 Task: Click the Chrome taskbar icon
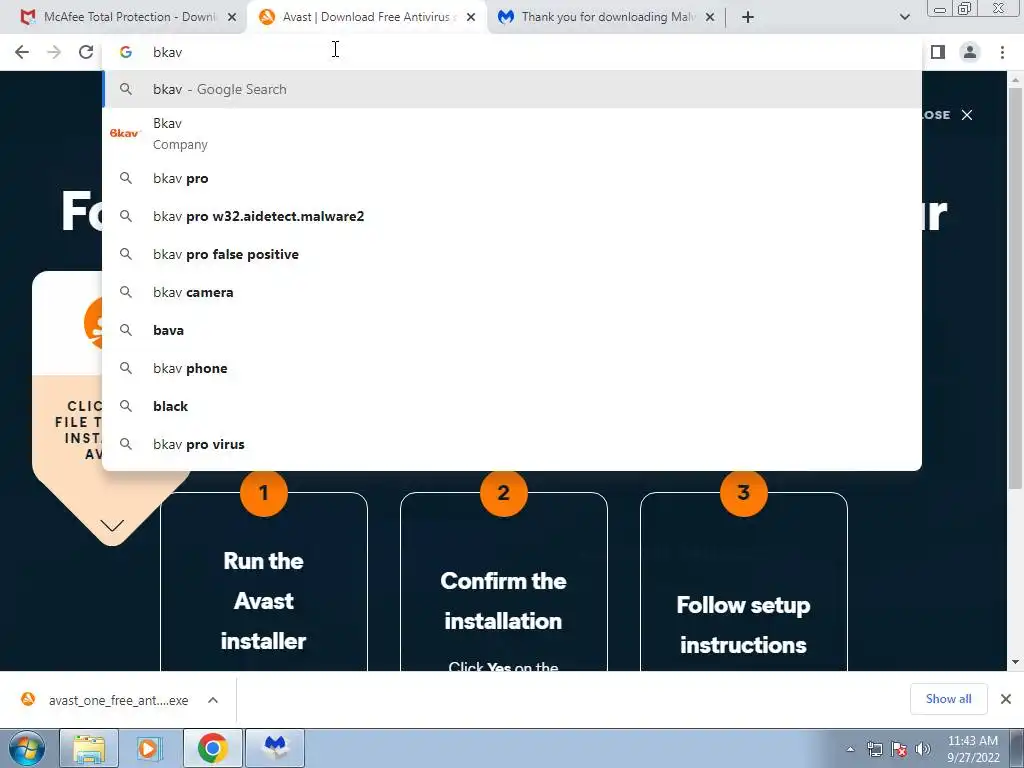click(x=212, y=748)
